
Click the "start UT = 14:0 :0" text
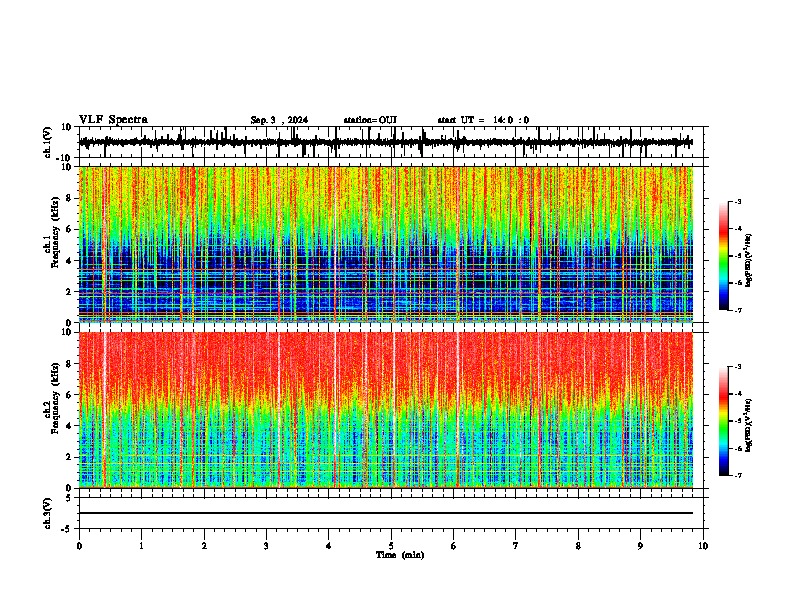pyautogui.click(x=483, y=120)
